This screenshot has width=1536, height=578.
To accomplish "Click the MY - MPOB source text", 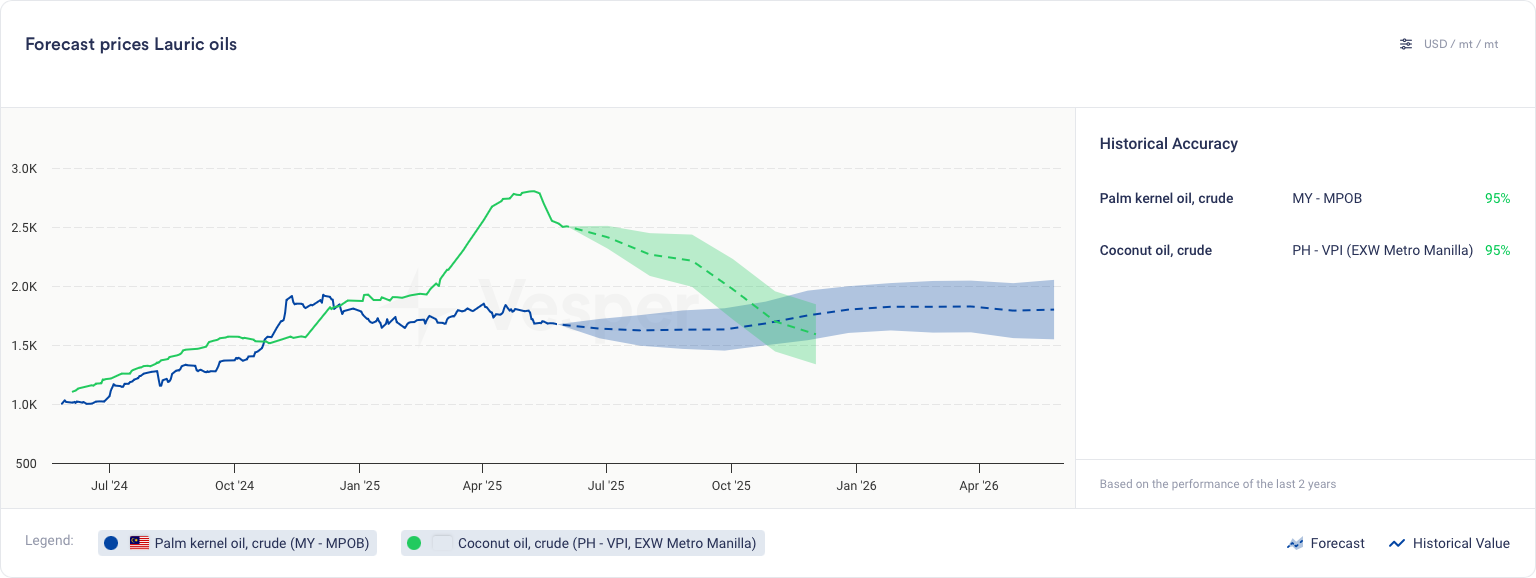I will click(1327, 198).
